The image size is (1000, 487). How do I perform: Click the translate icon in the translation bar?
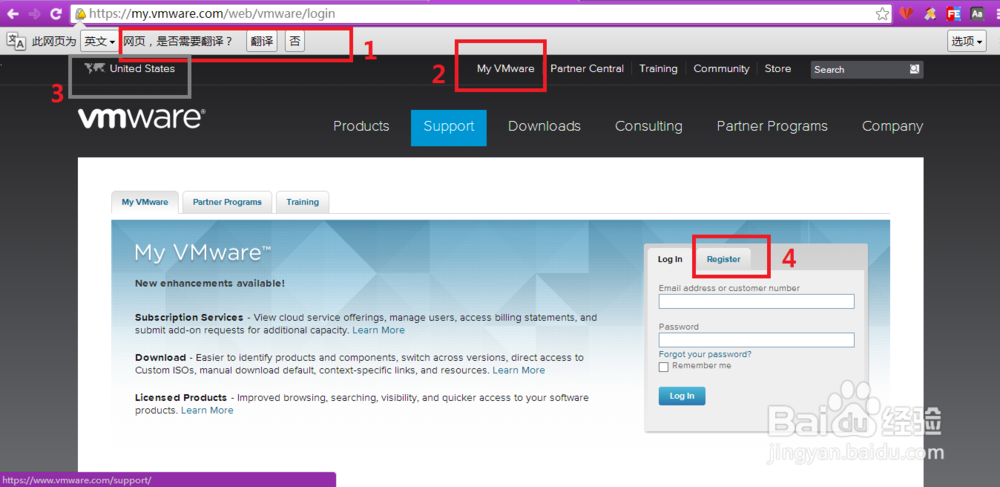(x=17, y=41)
